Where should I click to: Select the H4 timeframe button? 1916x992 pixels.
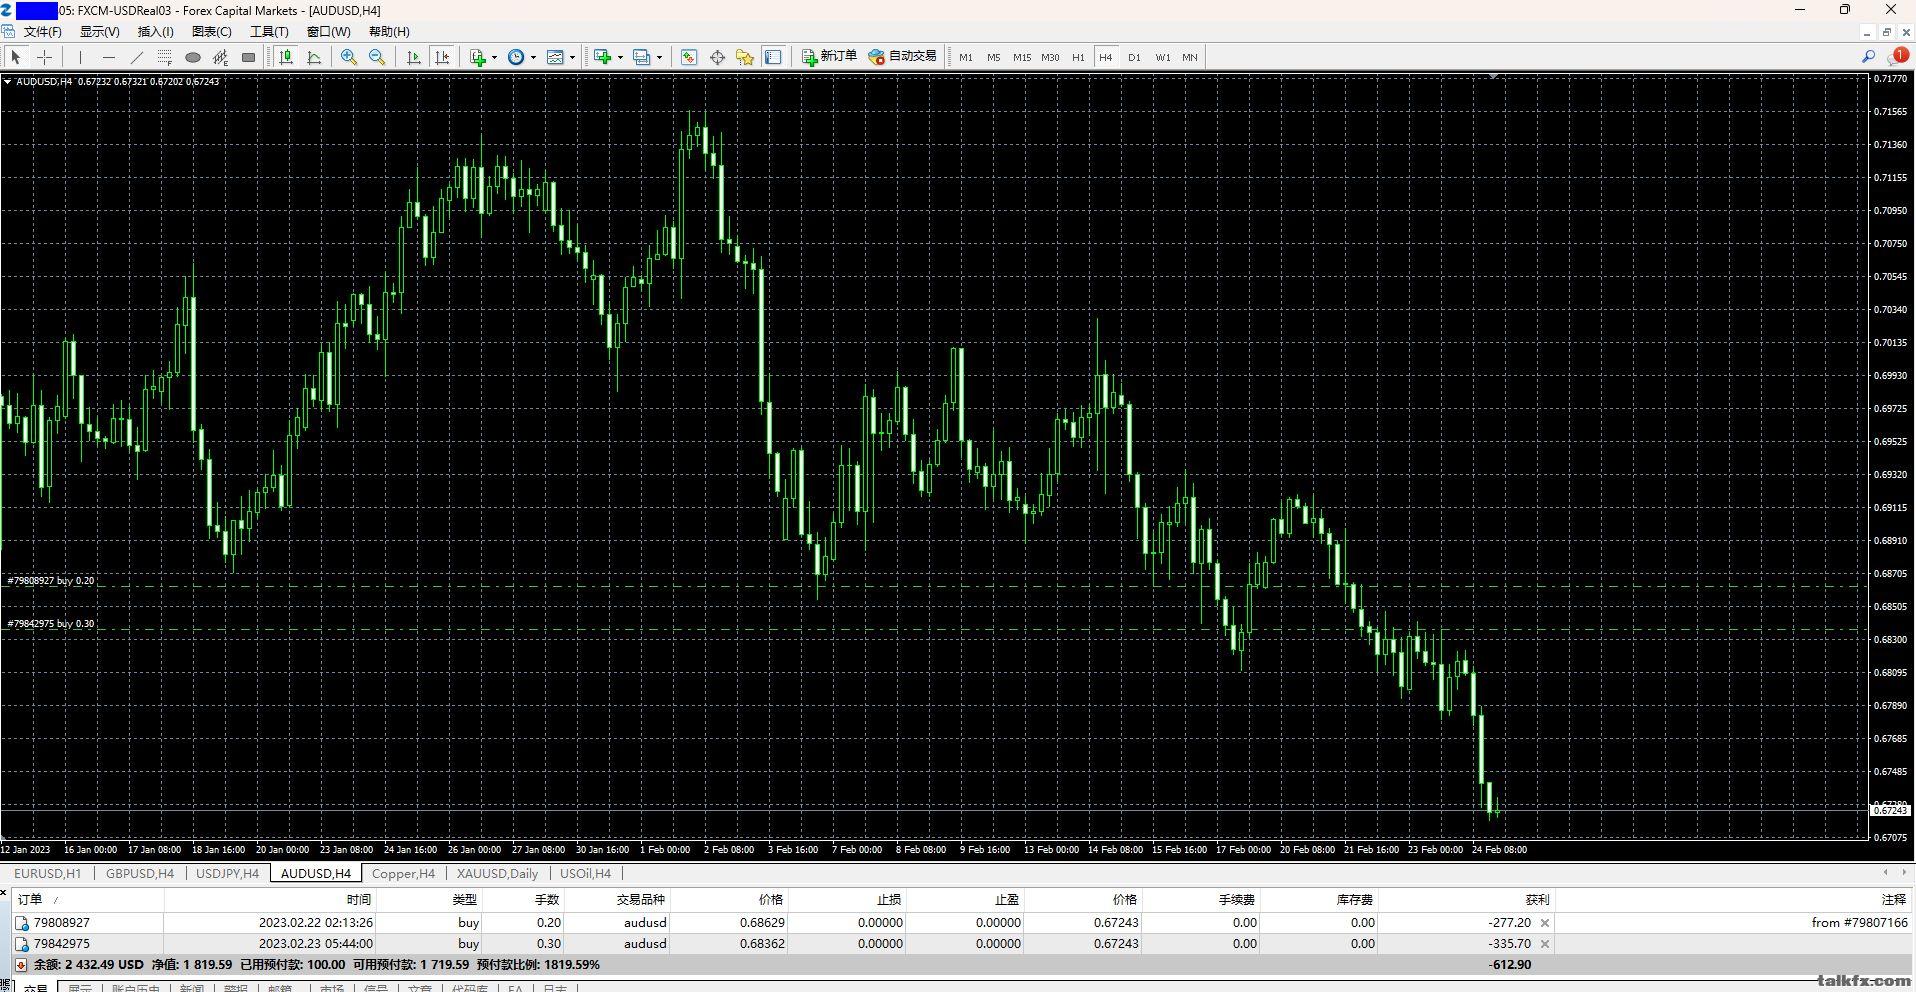pyautogui.click(x=1106, y=57)
